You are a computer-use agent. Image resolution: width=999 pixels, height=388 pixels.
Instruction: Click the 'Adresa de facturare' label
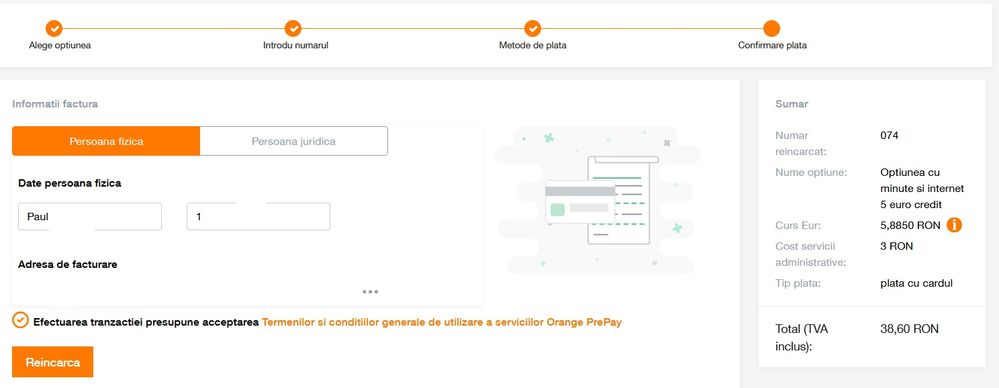[x=68, y=264]
